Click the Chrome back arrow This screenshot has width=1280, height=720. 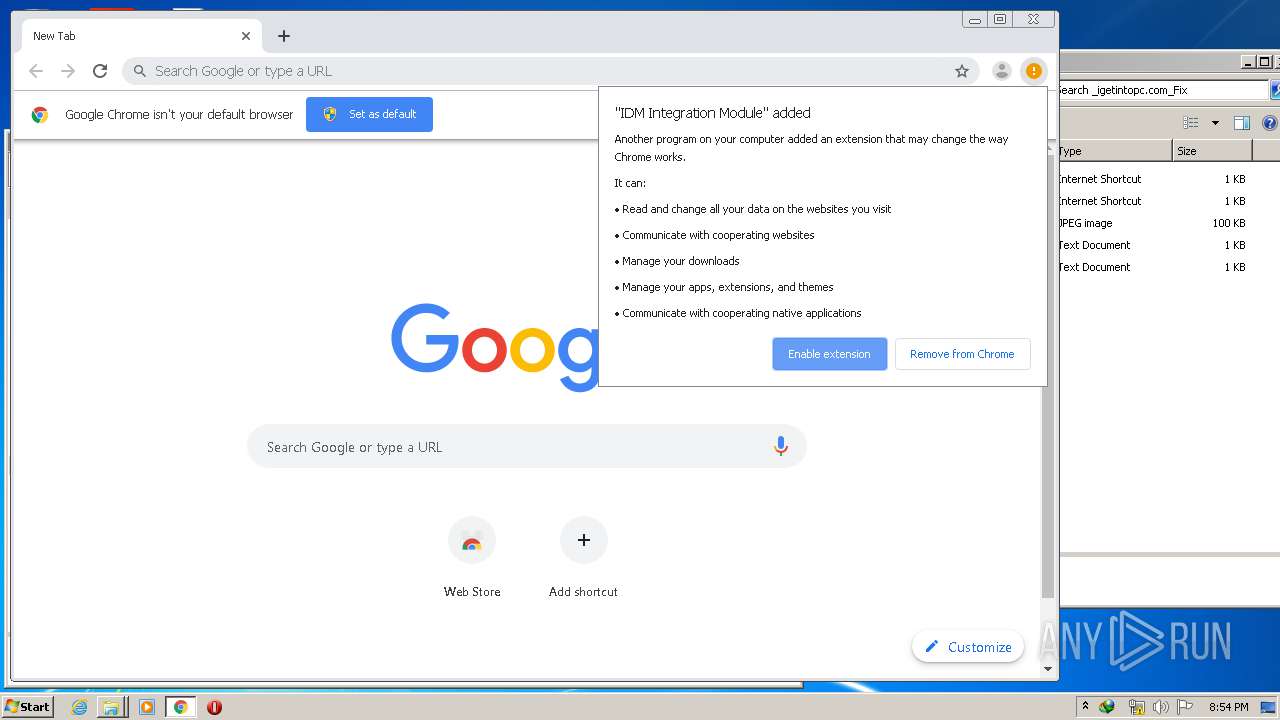pos(36,71)
